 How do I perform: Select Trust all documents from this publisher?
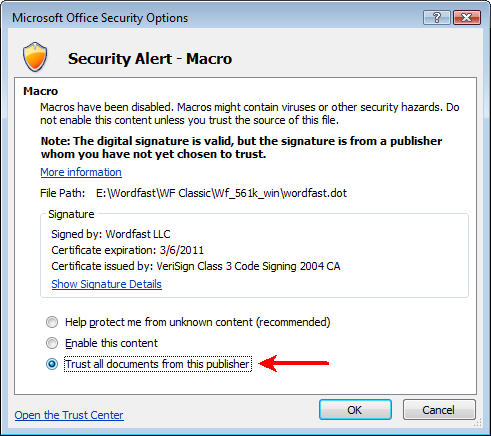point(149,364)
